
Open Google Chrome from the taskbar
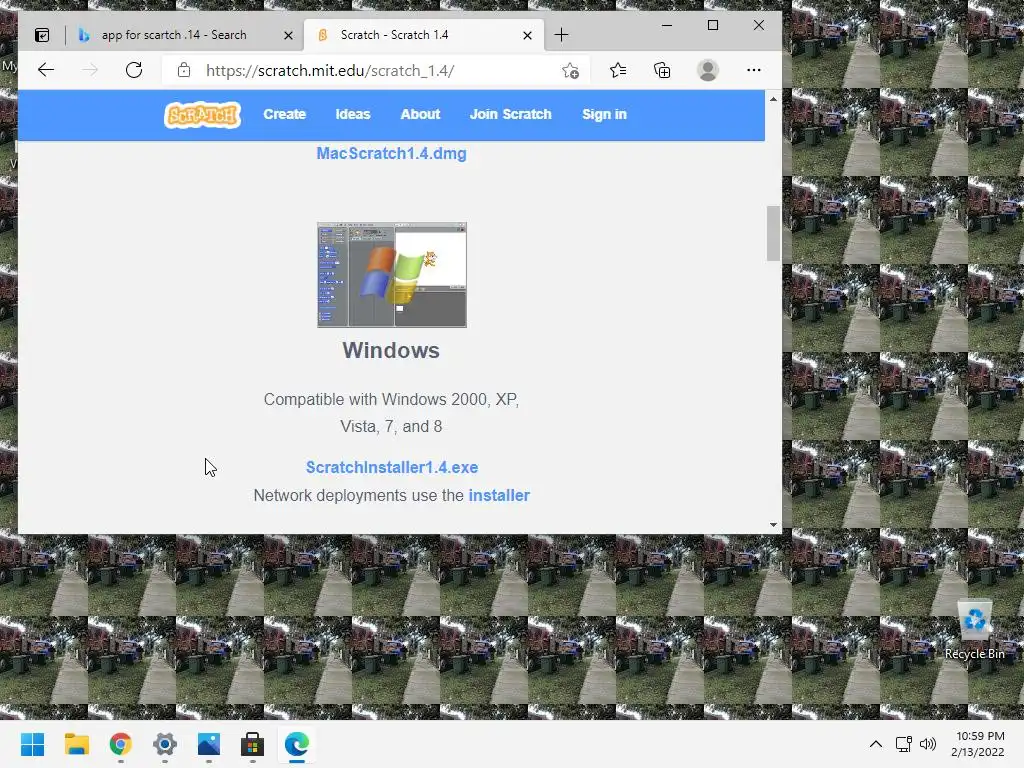click(x=121, y=744)
